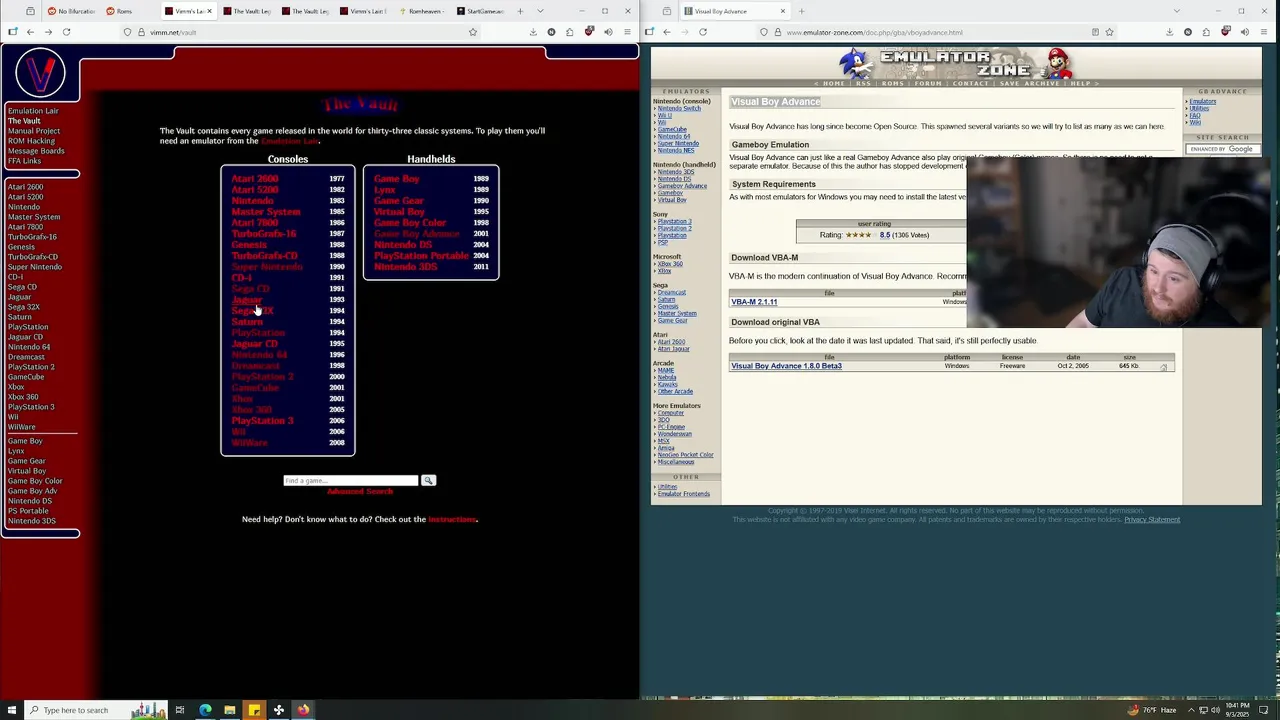
Task: Open Message Boards in Vimm's sidebar
Action: pyautogui.click(x=36, y=151)
